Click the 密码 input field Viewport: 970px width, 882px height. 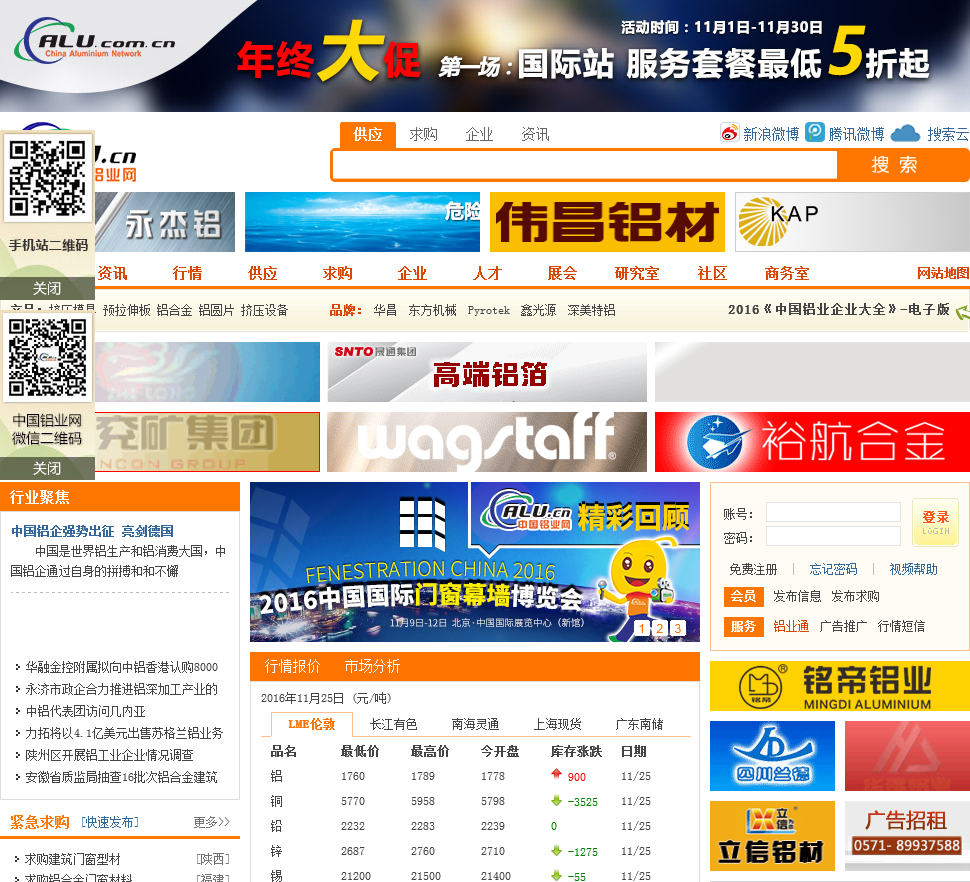pos(833,536)
